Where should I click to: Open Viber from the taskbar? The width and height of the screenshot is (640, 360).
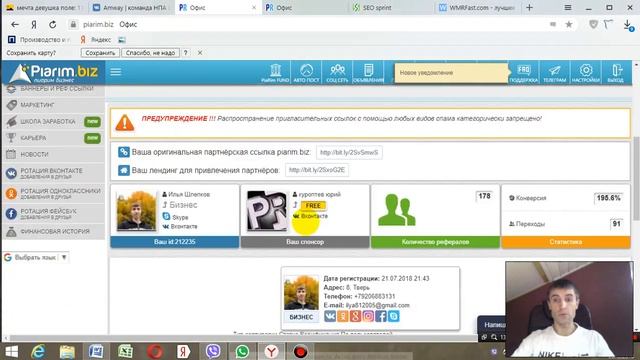213,351
